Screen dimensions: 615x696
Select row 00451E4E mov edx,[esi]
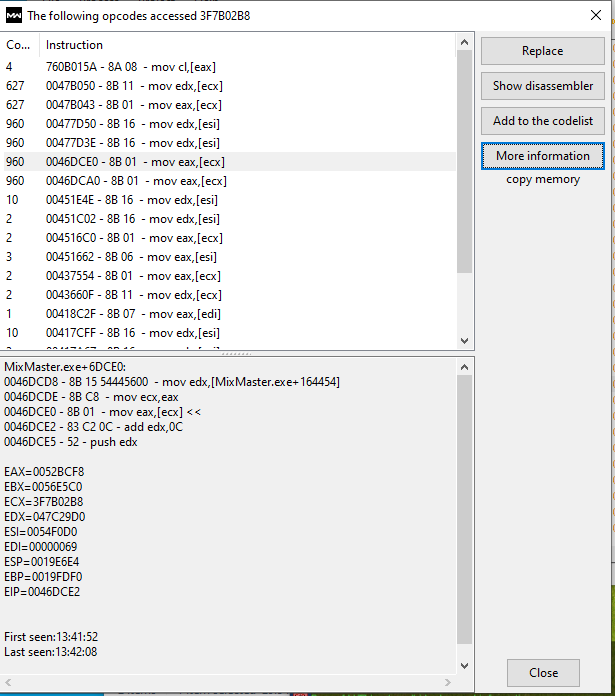pos(229,200)
